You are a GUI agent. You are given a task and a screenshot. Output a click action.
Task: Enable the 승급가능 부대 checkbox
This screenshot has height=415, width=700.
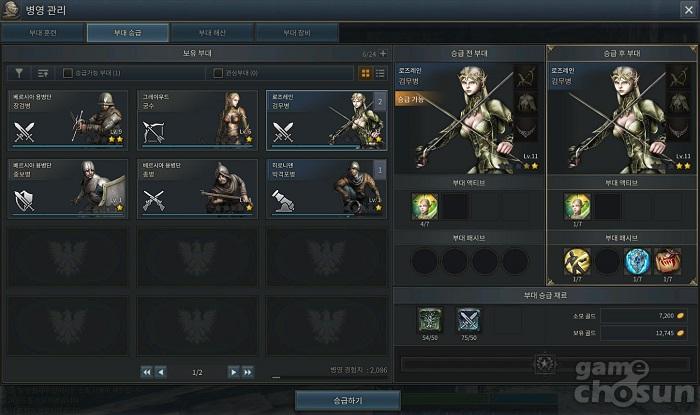click(x=68, y=73)
